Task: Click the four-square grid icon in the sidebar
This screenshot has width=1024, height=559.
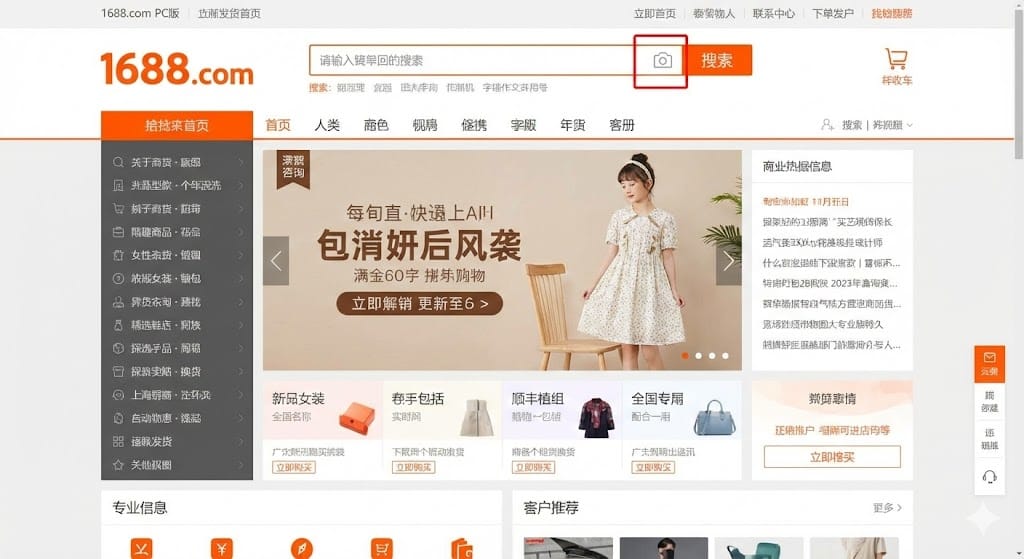Action: pyautogui.click(x=118, y=441)
